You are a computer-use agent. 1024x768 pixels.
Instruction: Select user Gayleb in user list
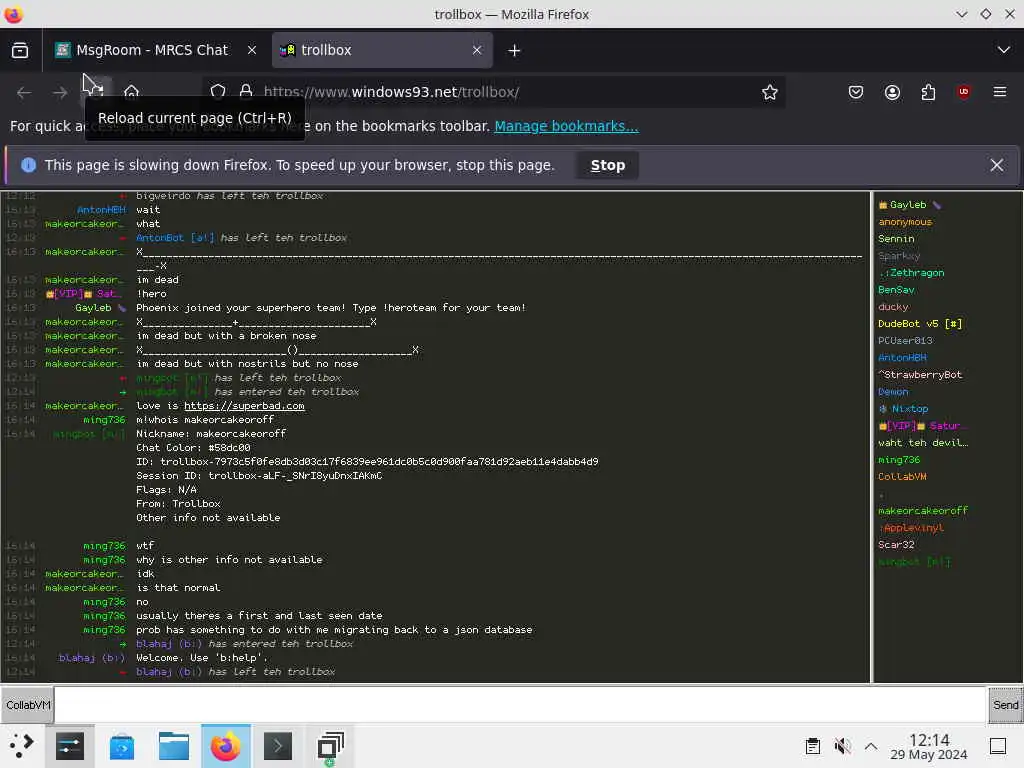coord(908,205)
